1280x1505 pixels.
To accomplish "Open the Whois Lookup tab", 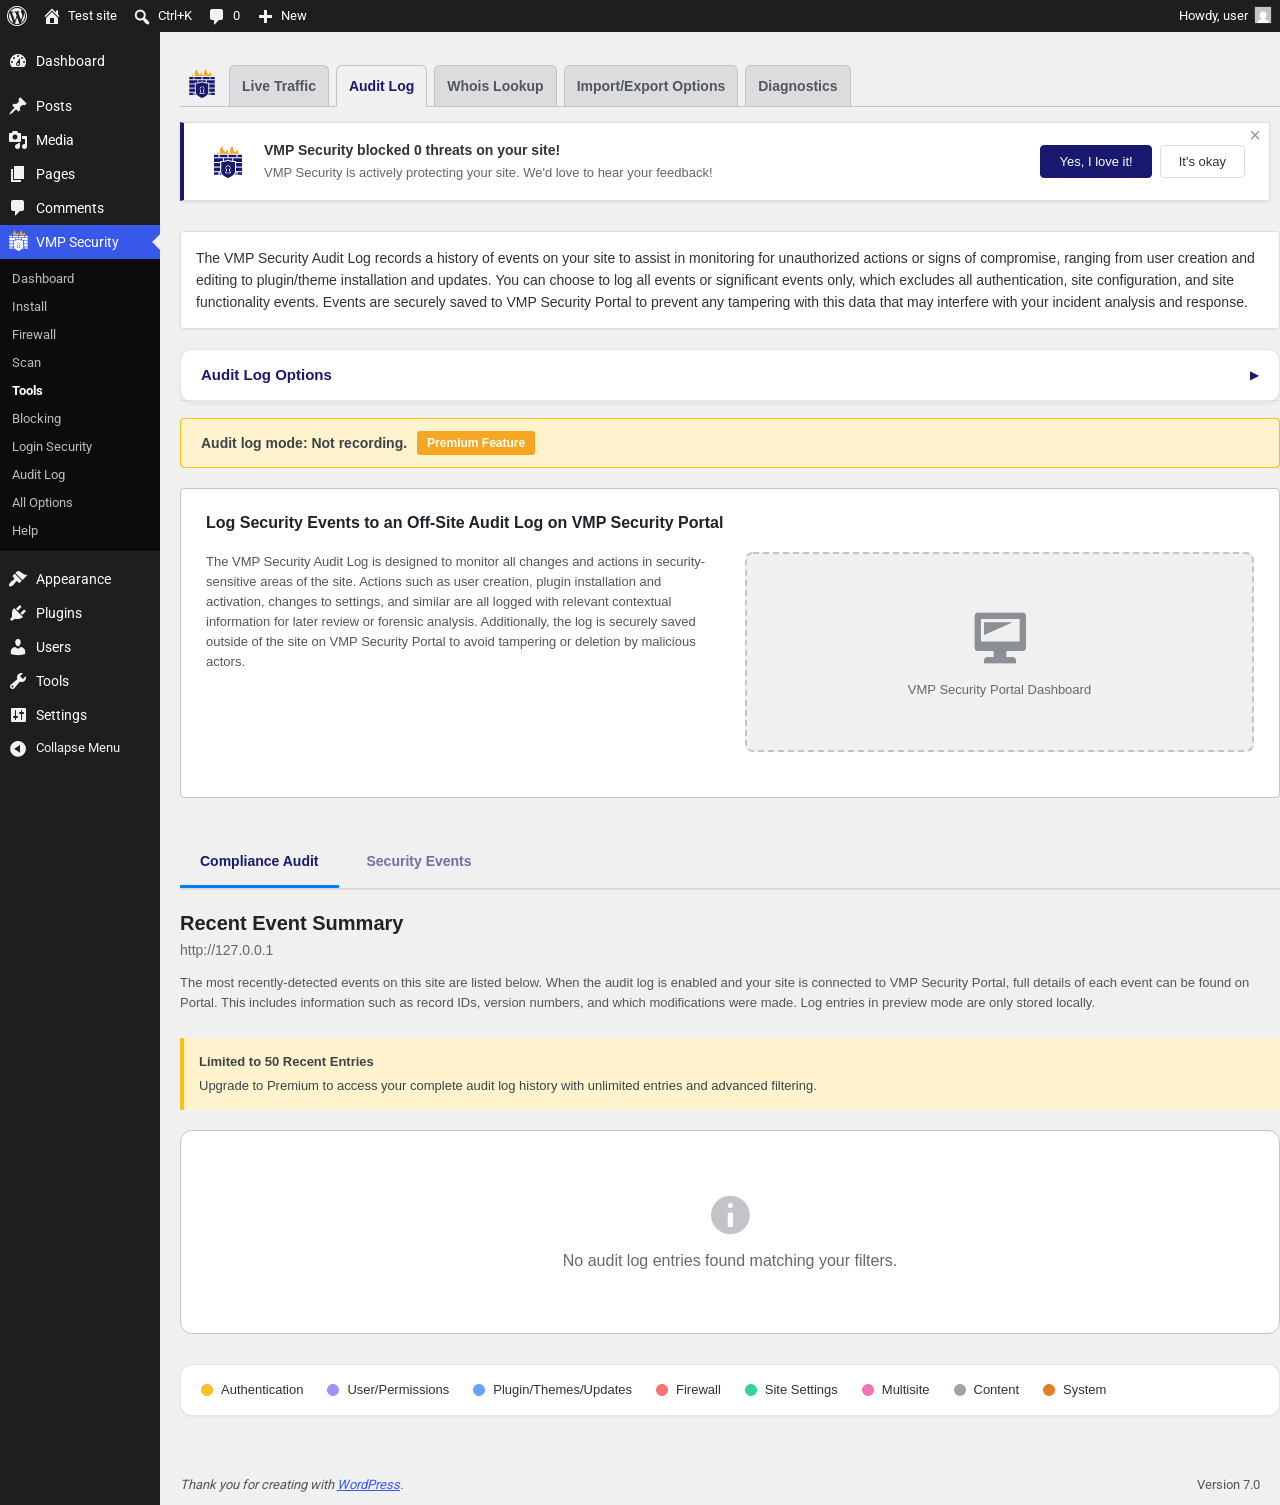I will [x=495, y=86].
